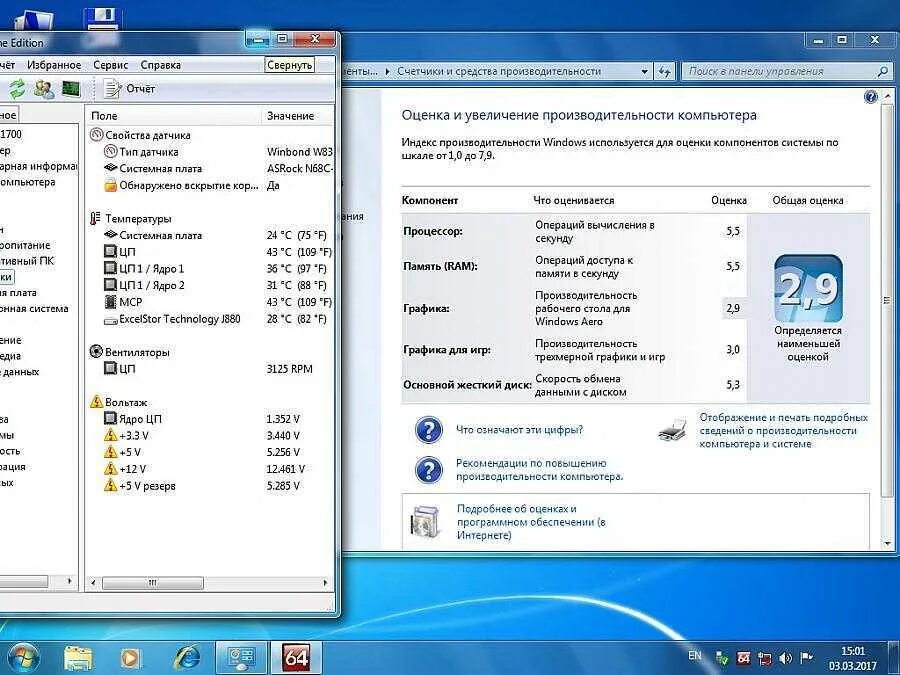Open Windows Media Player from taskbar
900x675 pixels.
tap(131, 658)
